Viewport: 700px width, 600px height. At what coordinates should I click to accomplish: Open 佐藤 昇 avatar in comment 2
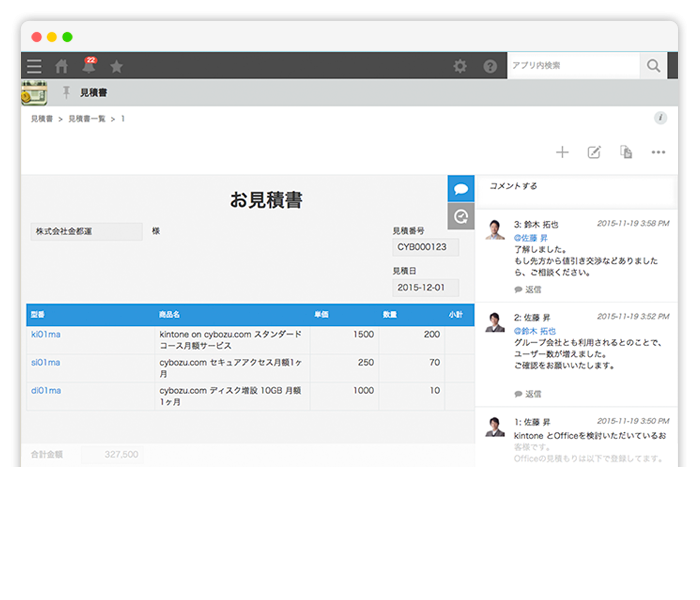pos(495,322)
